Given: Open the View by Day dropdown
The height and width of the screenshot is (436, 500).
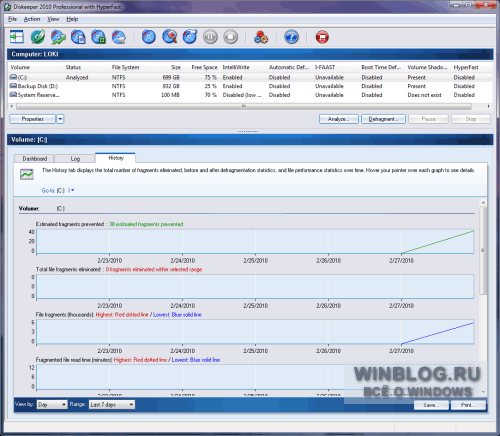Looking at the screenshot, I should click(52, 404).
